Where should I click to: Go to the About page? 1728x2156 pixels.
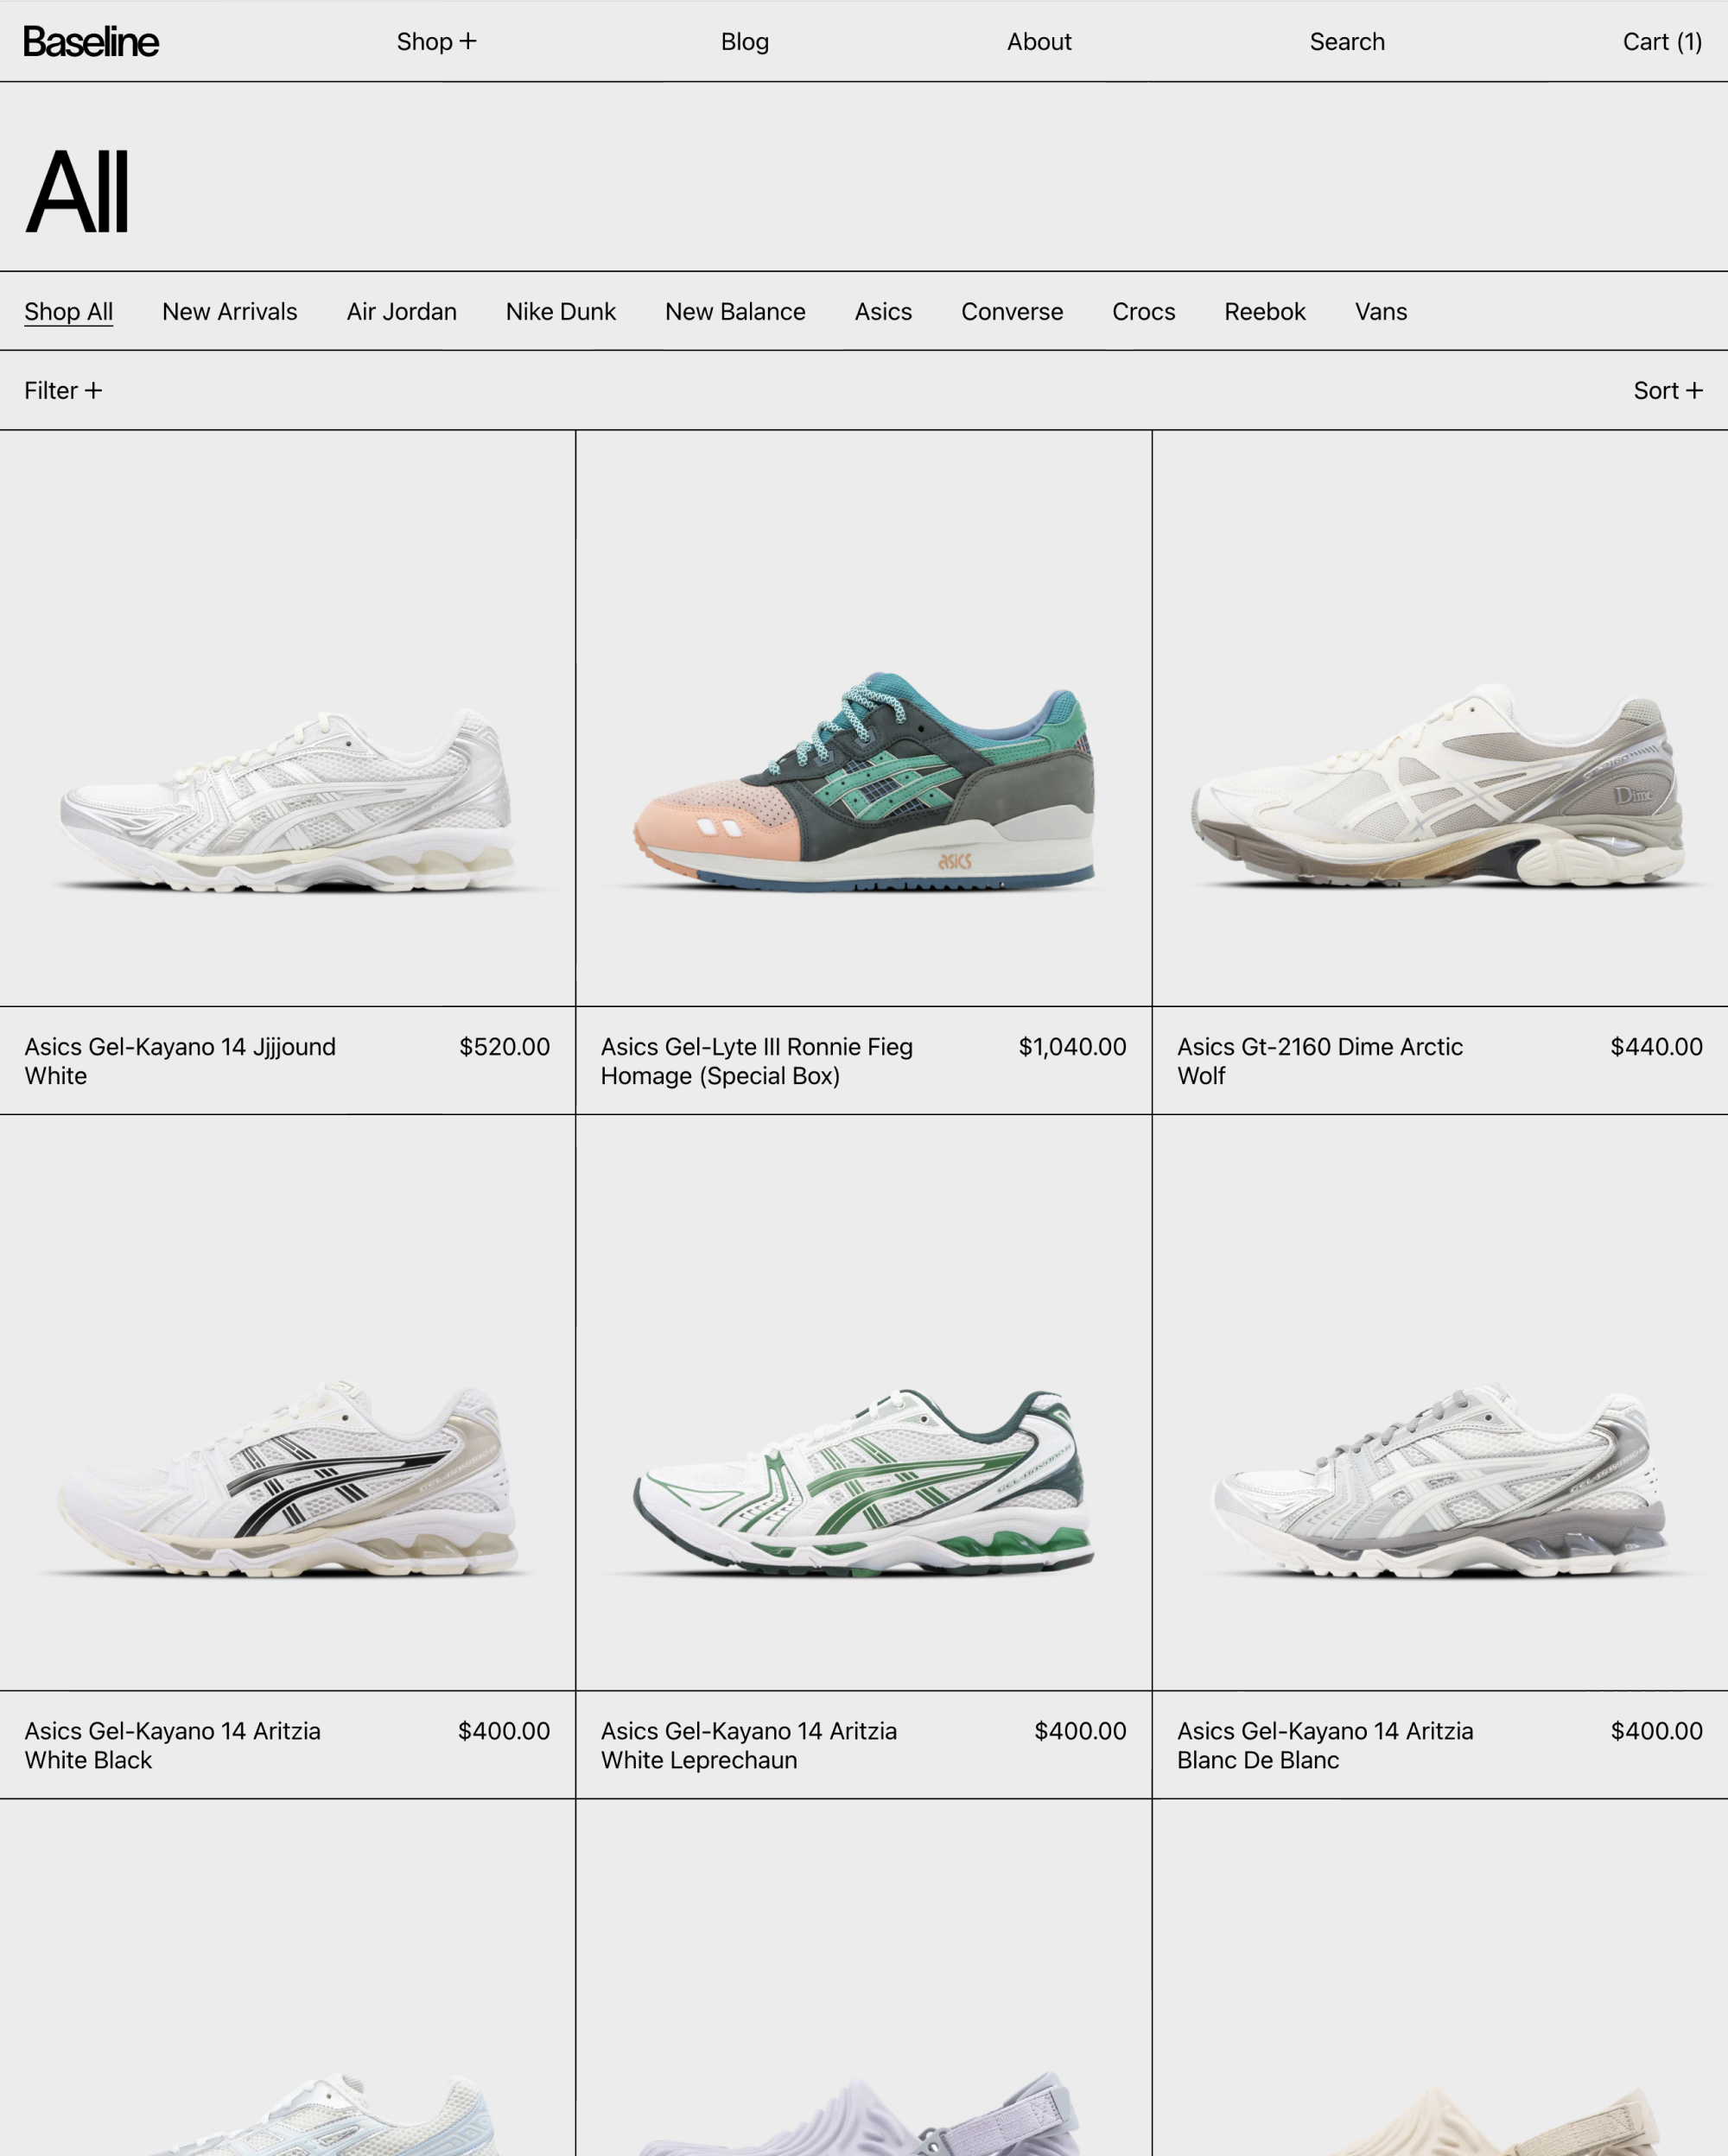click(1039, 42)
